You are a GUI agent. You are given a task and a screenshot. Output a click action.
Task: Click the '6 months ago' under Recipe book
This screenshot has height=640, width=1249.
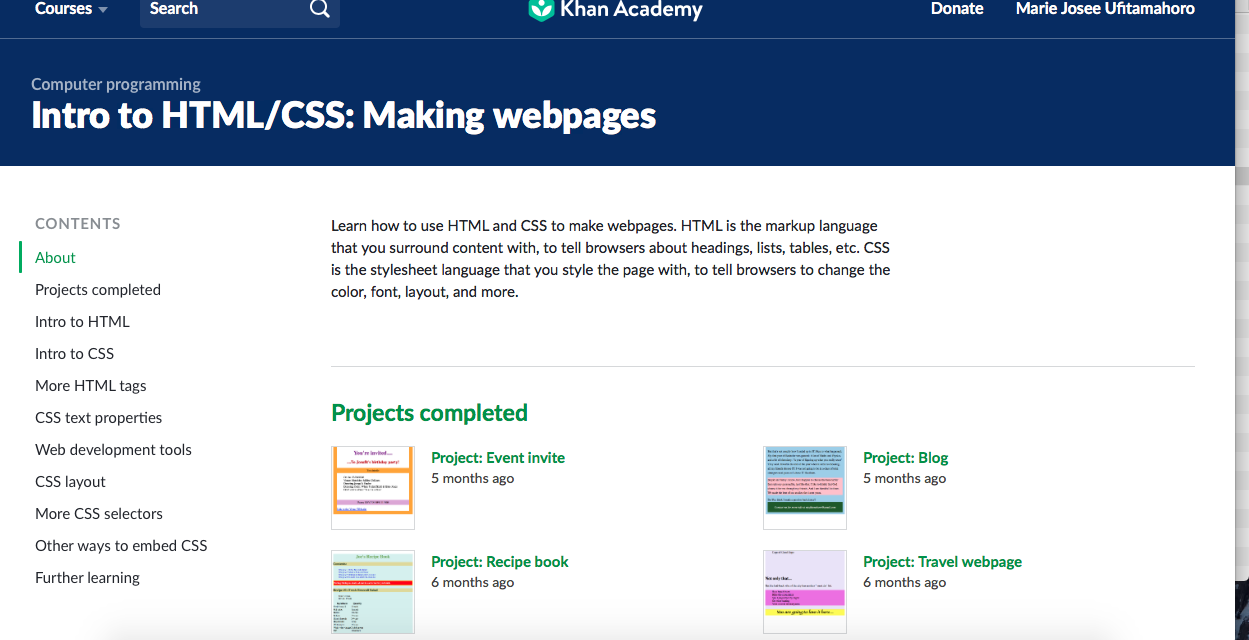473,583
